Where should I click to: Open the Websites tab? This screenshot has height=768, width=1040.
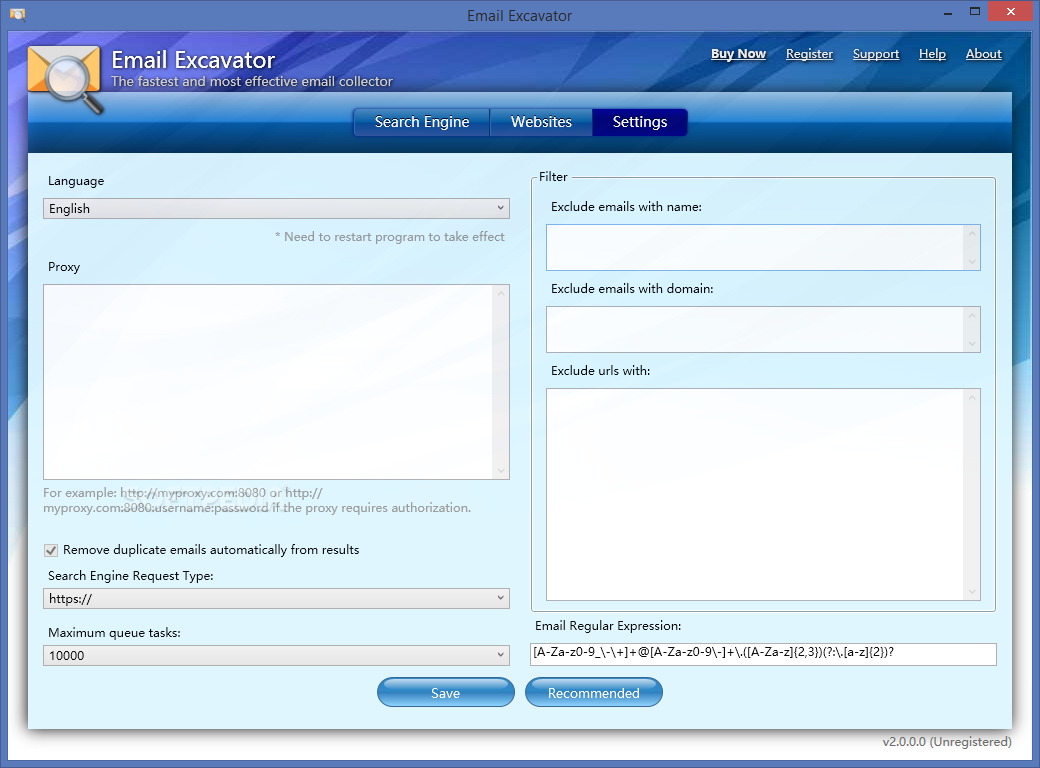coord(541,122)
